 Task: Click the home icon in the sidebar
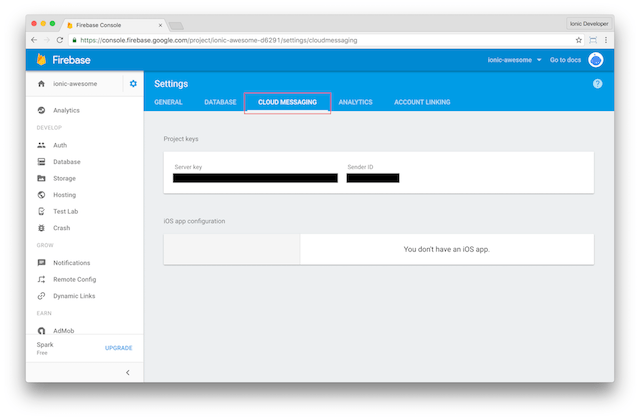point(41,84)
